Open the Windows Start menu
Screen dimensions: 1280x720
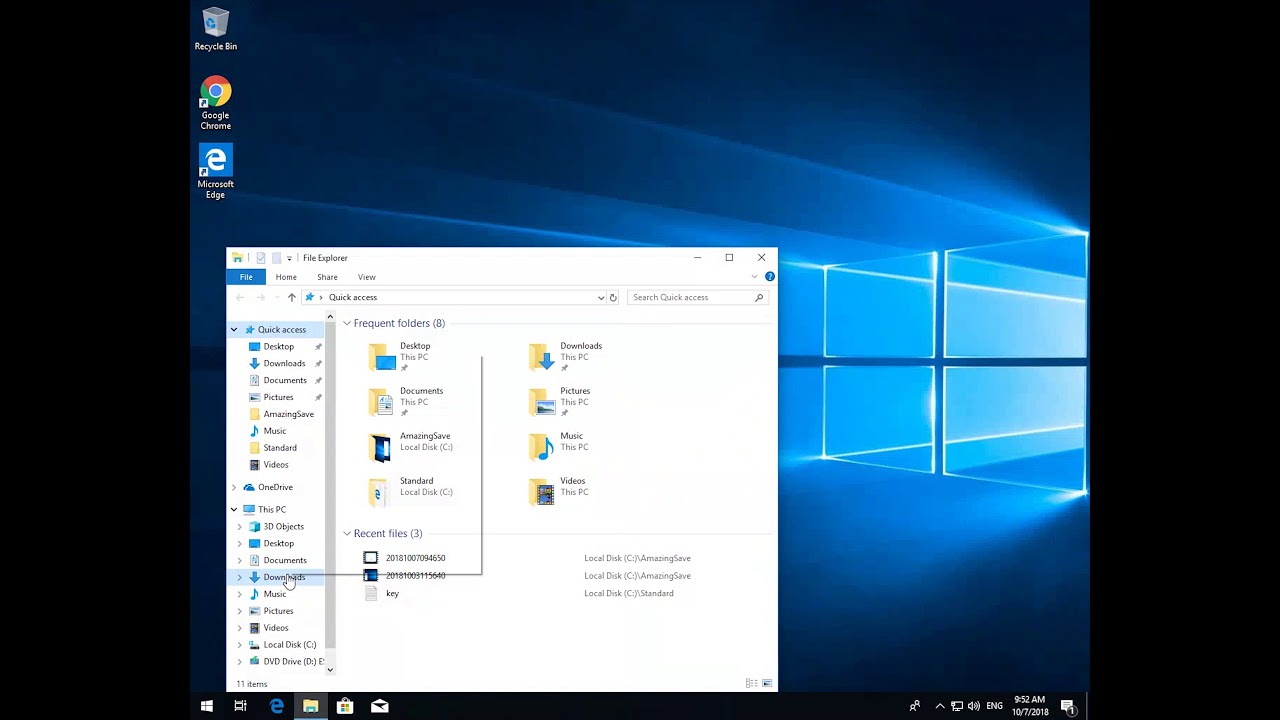[x=206, y=706]
